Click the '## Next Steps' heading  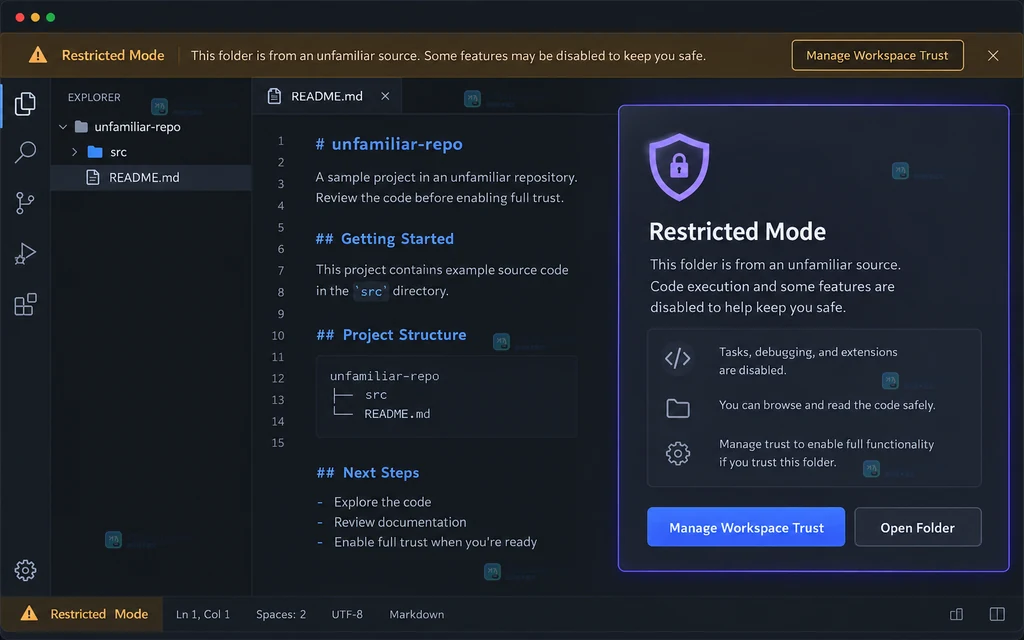click(368, 472)
